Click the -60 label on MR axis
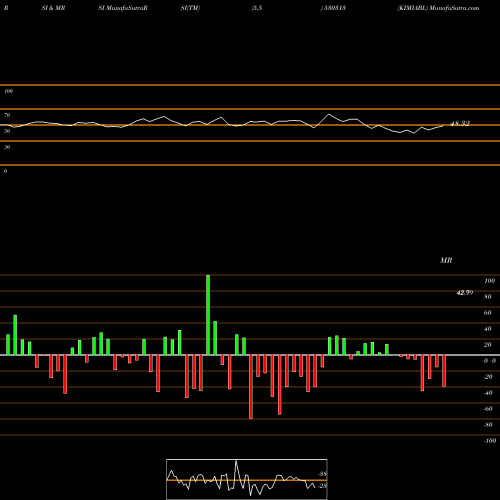The width and height of the screenshot is (500, 500). [488, 409]
